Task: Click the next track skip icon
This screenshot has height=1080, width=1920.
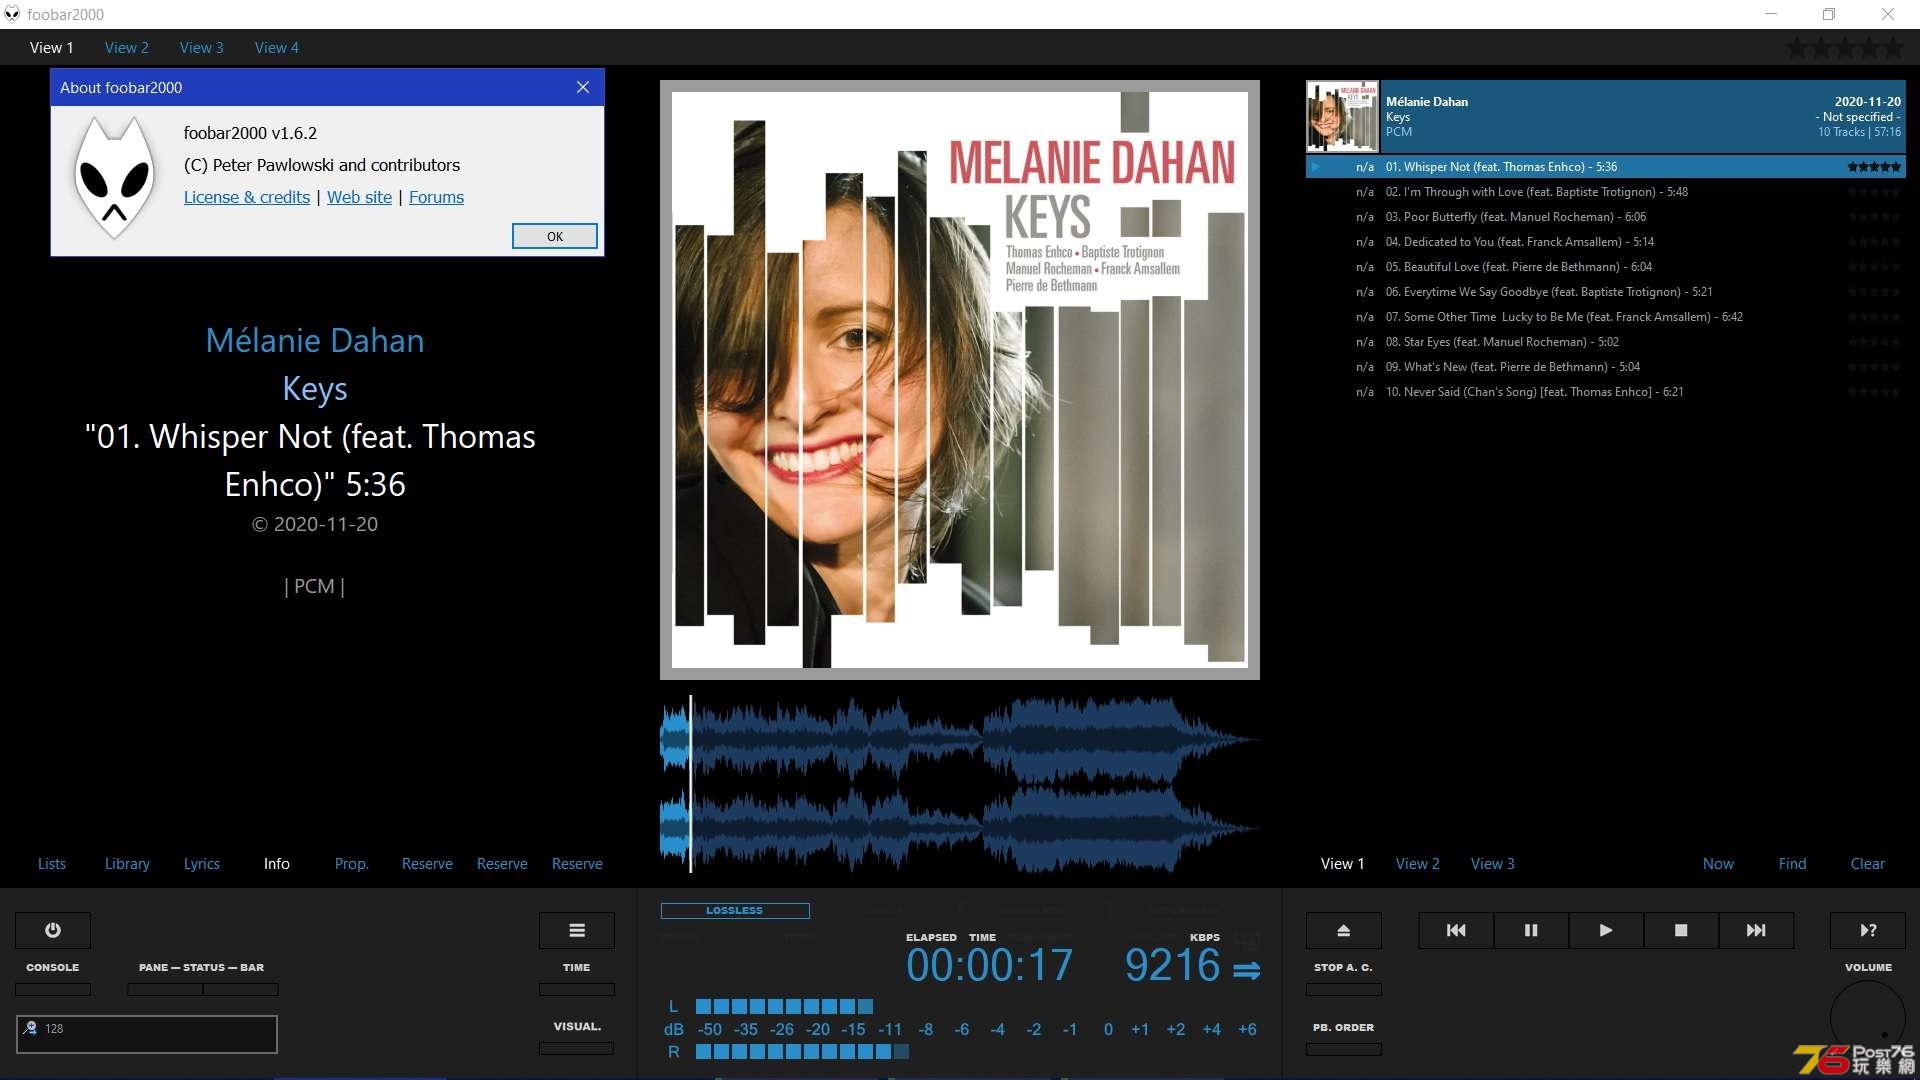Action: 1755,930
